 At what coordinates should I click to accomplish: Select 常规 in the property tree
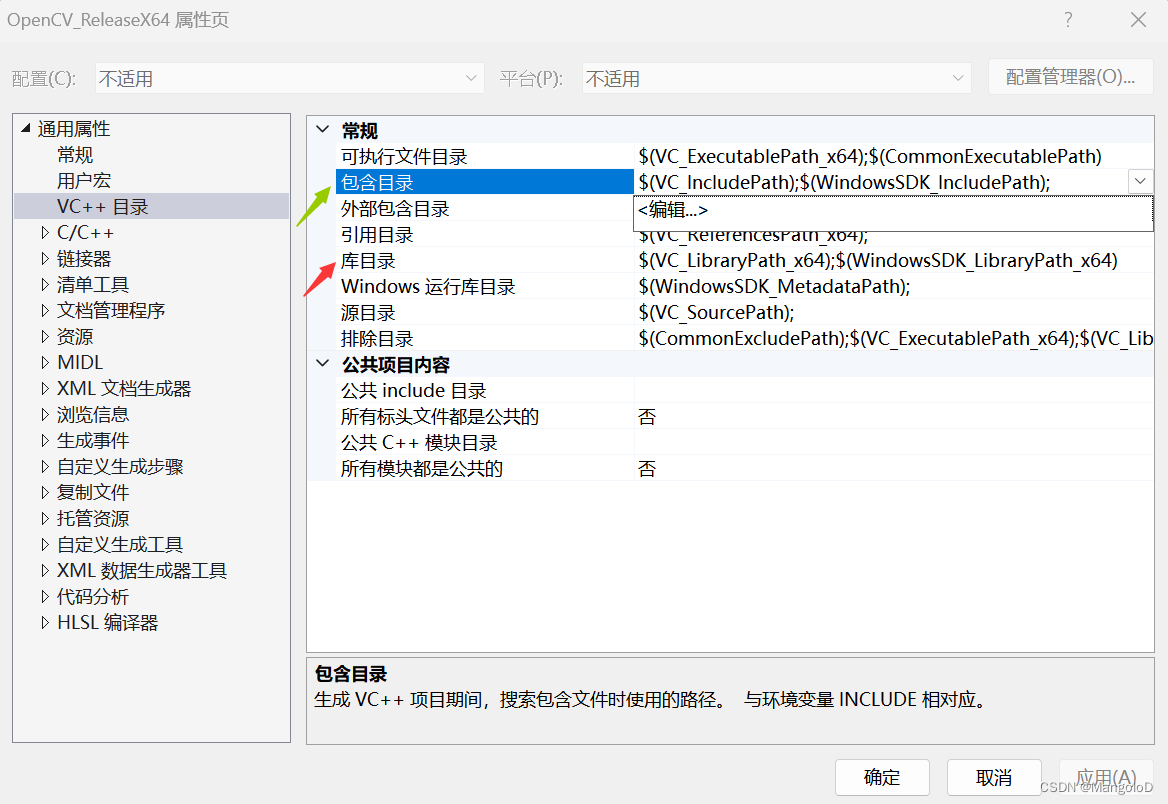point(74,155)
